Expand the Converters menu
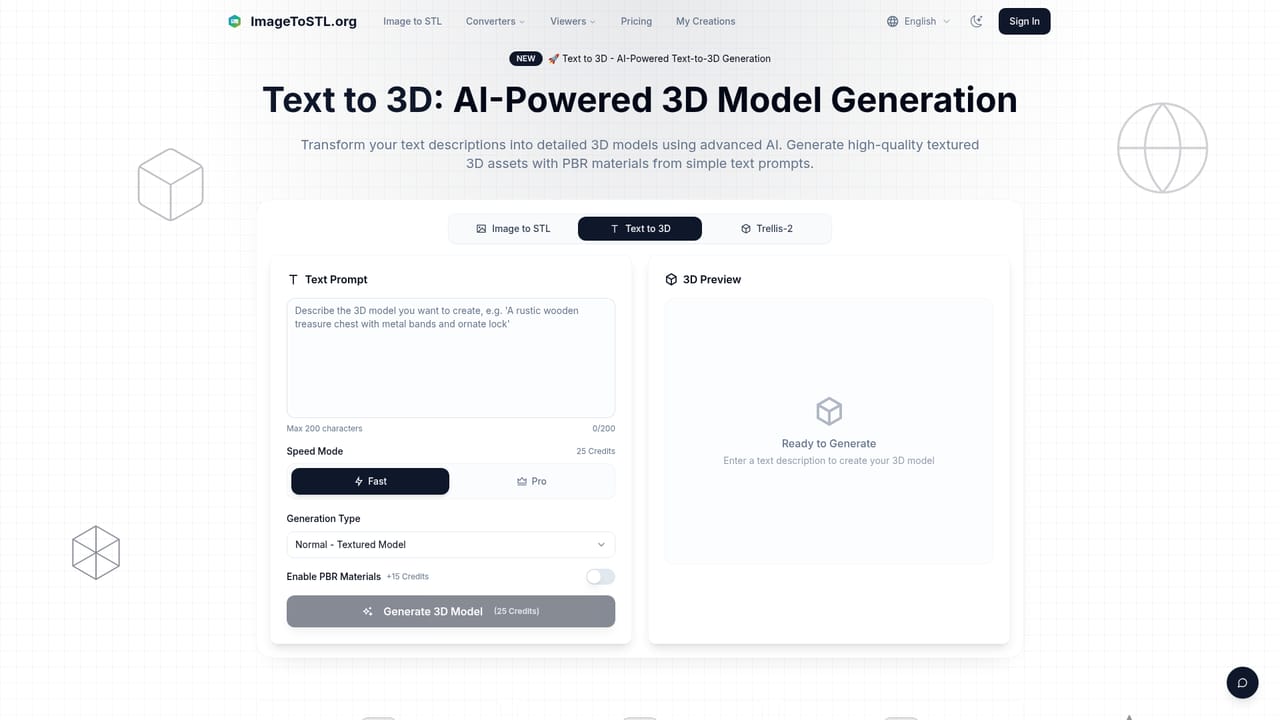1280x720 pixels. (496, 21)
